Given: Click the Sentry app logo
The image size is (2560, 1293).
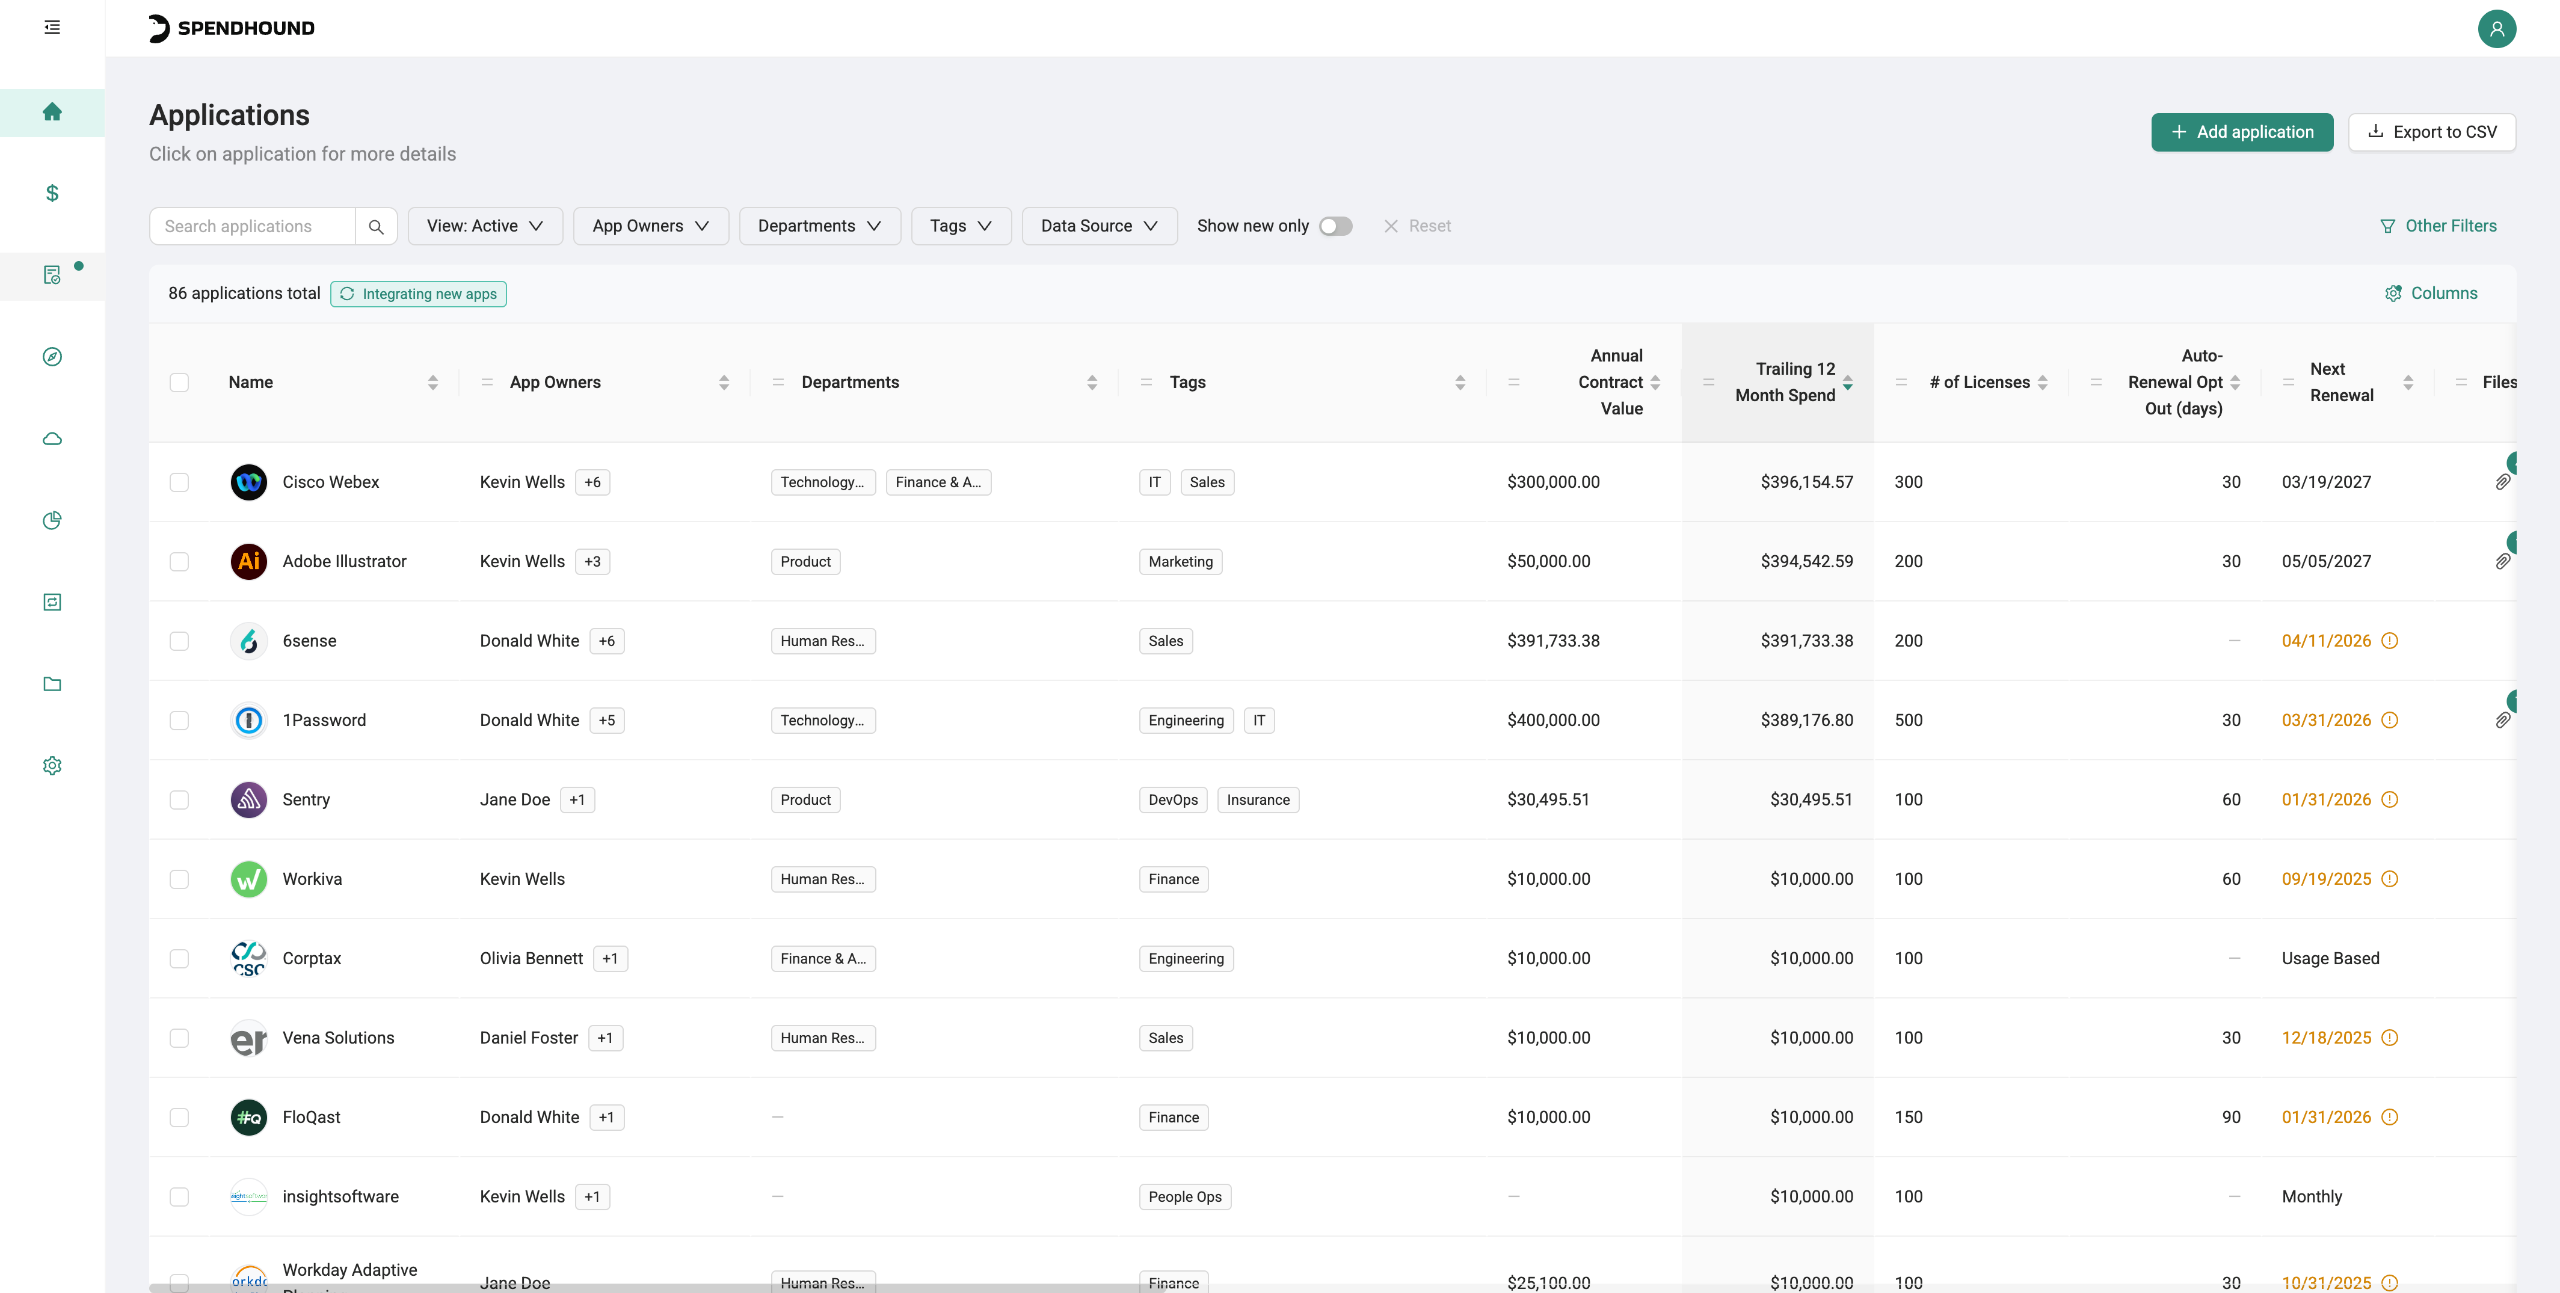Looking at the screenshot, I should [x=248, y=800].
